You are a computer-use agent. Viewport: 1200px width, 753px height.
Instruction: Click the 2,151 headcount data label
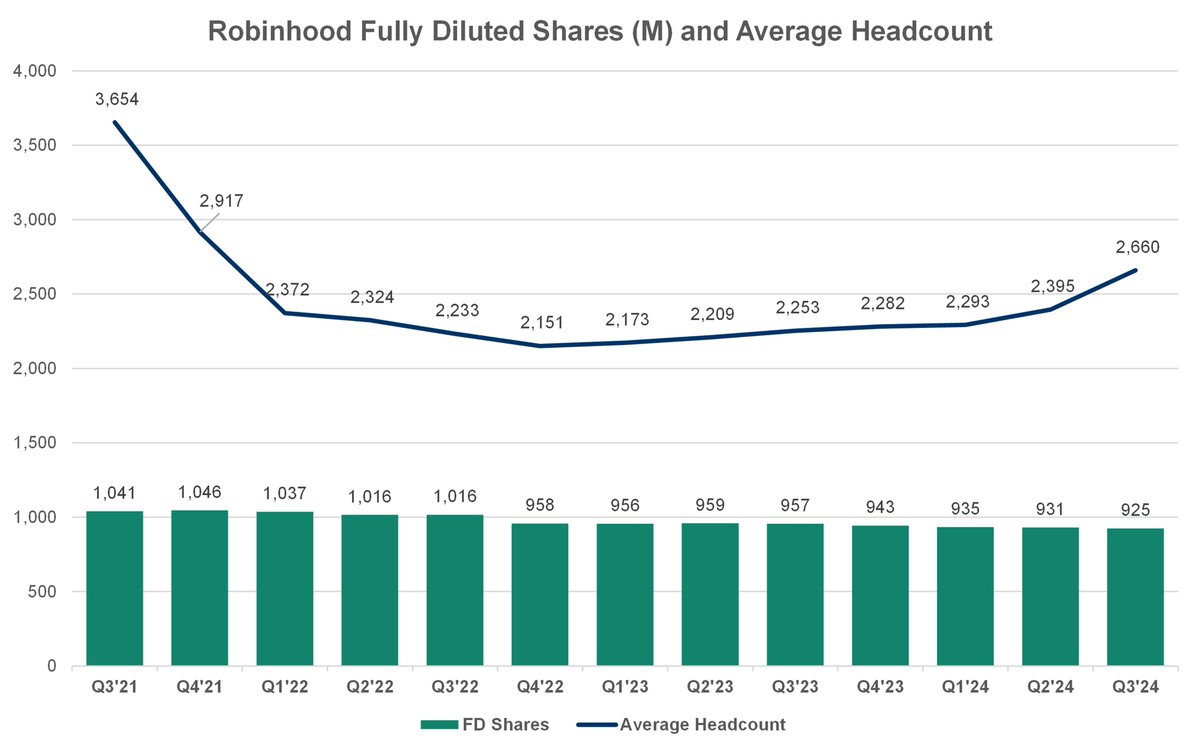[541, 323]
